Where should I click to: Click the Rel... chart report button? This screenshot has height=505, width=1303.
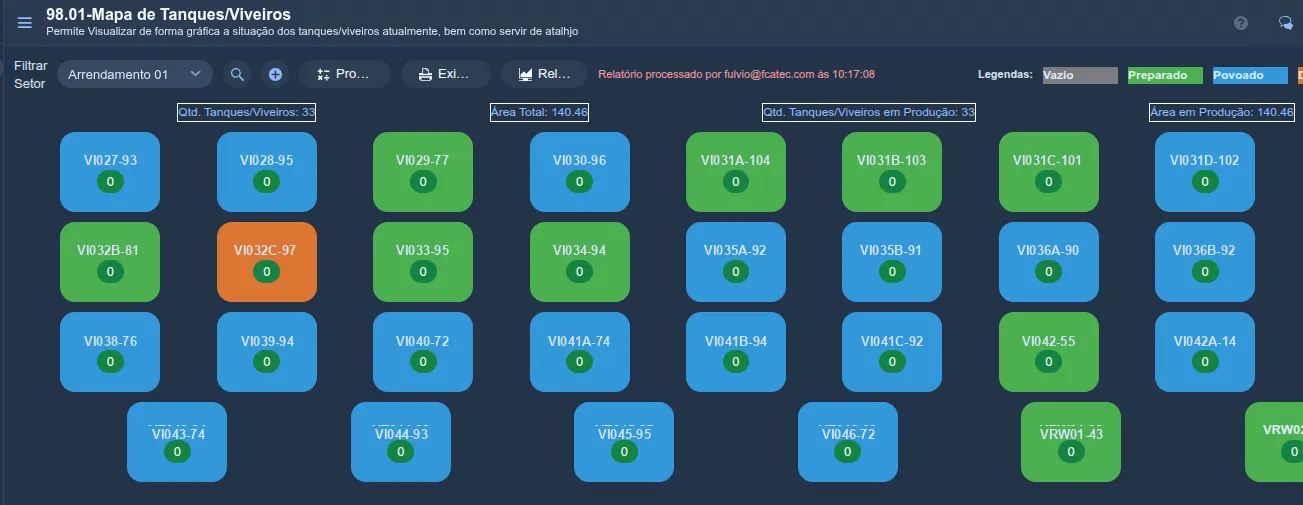544,74
